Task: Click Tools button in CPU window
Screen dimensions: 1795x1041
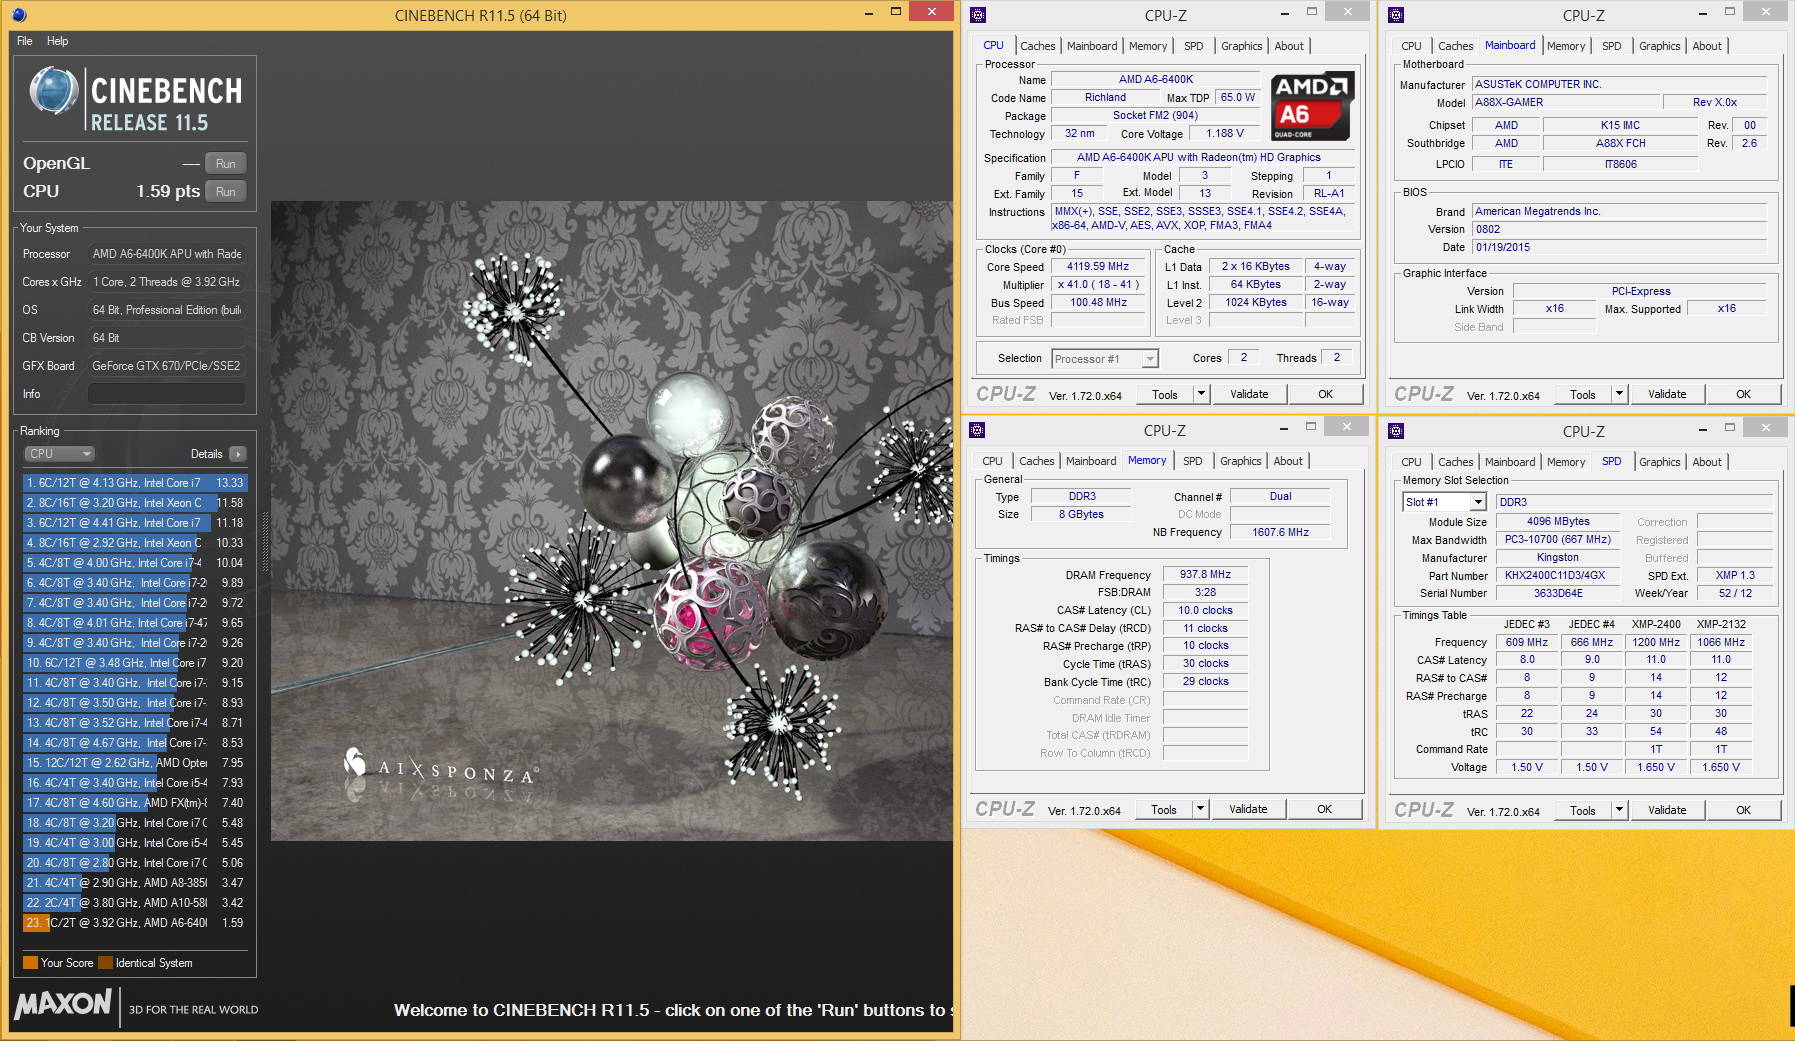Action: (x=1165, y=395)
